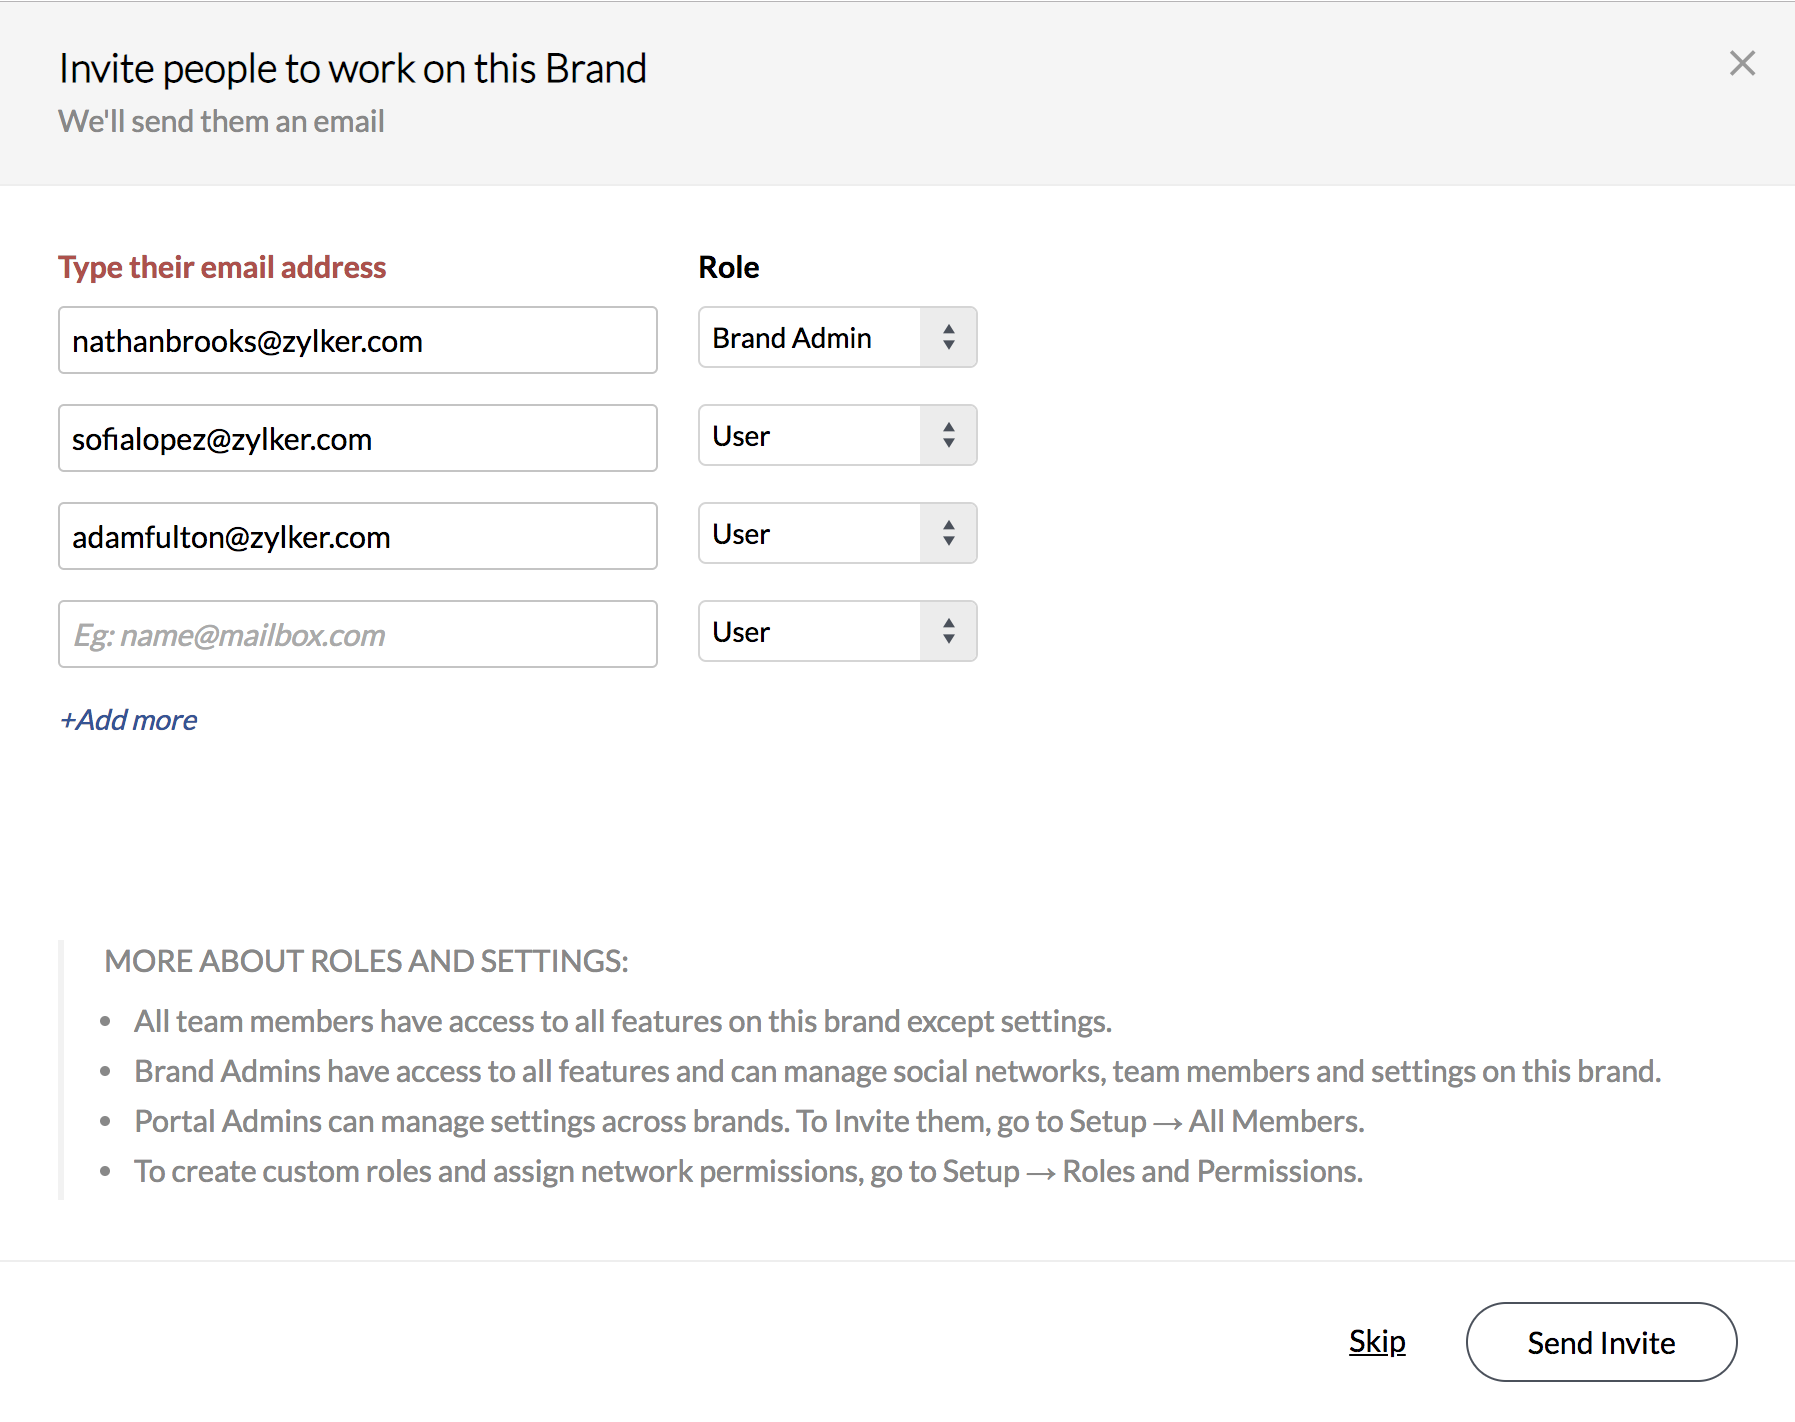Click the Role column header
The image size is (1795, 1422).
coord(729,268)
